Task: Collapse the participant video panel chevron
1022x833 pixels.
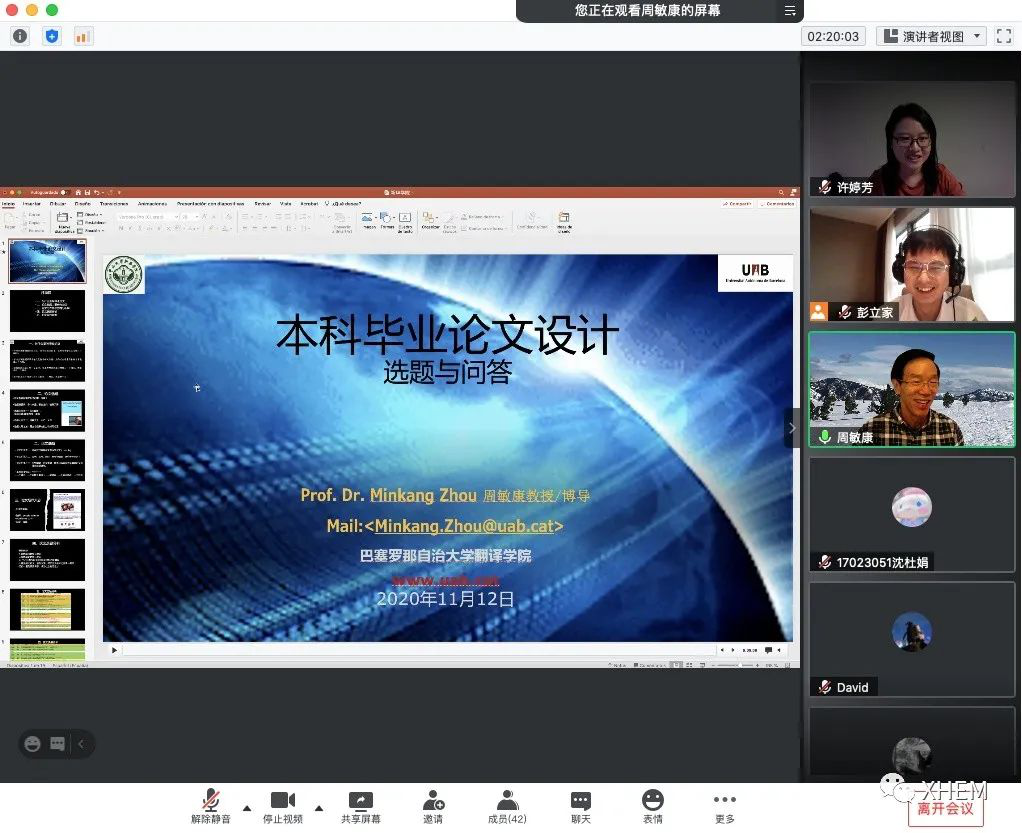Action: pyautogui.click(x=792, y=428)
